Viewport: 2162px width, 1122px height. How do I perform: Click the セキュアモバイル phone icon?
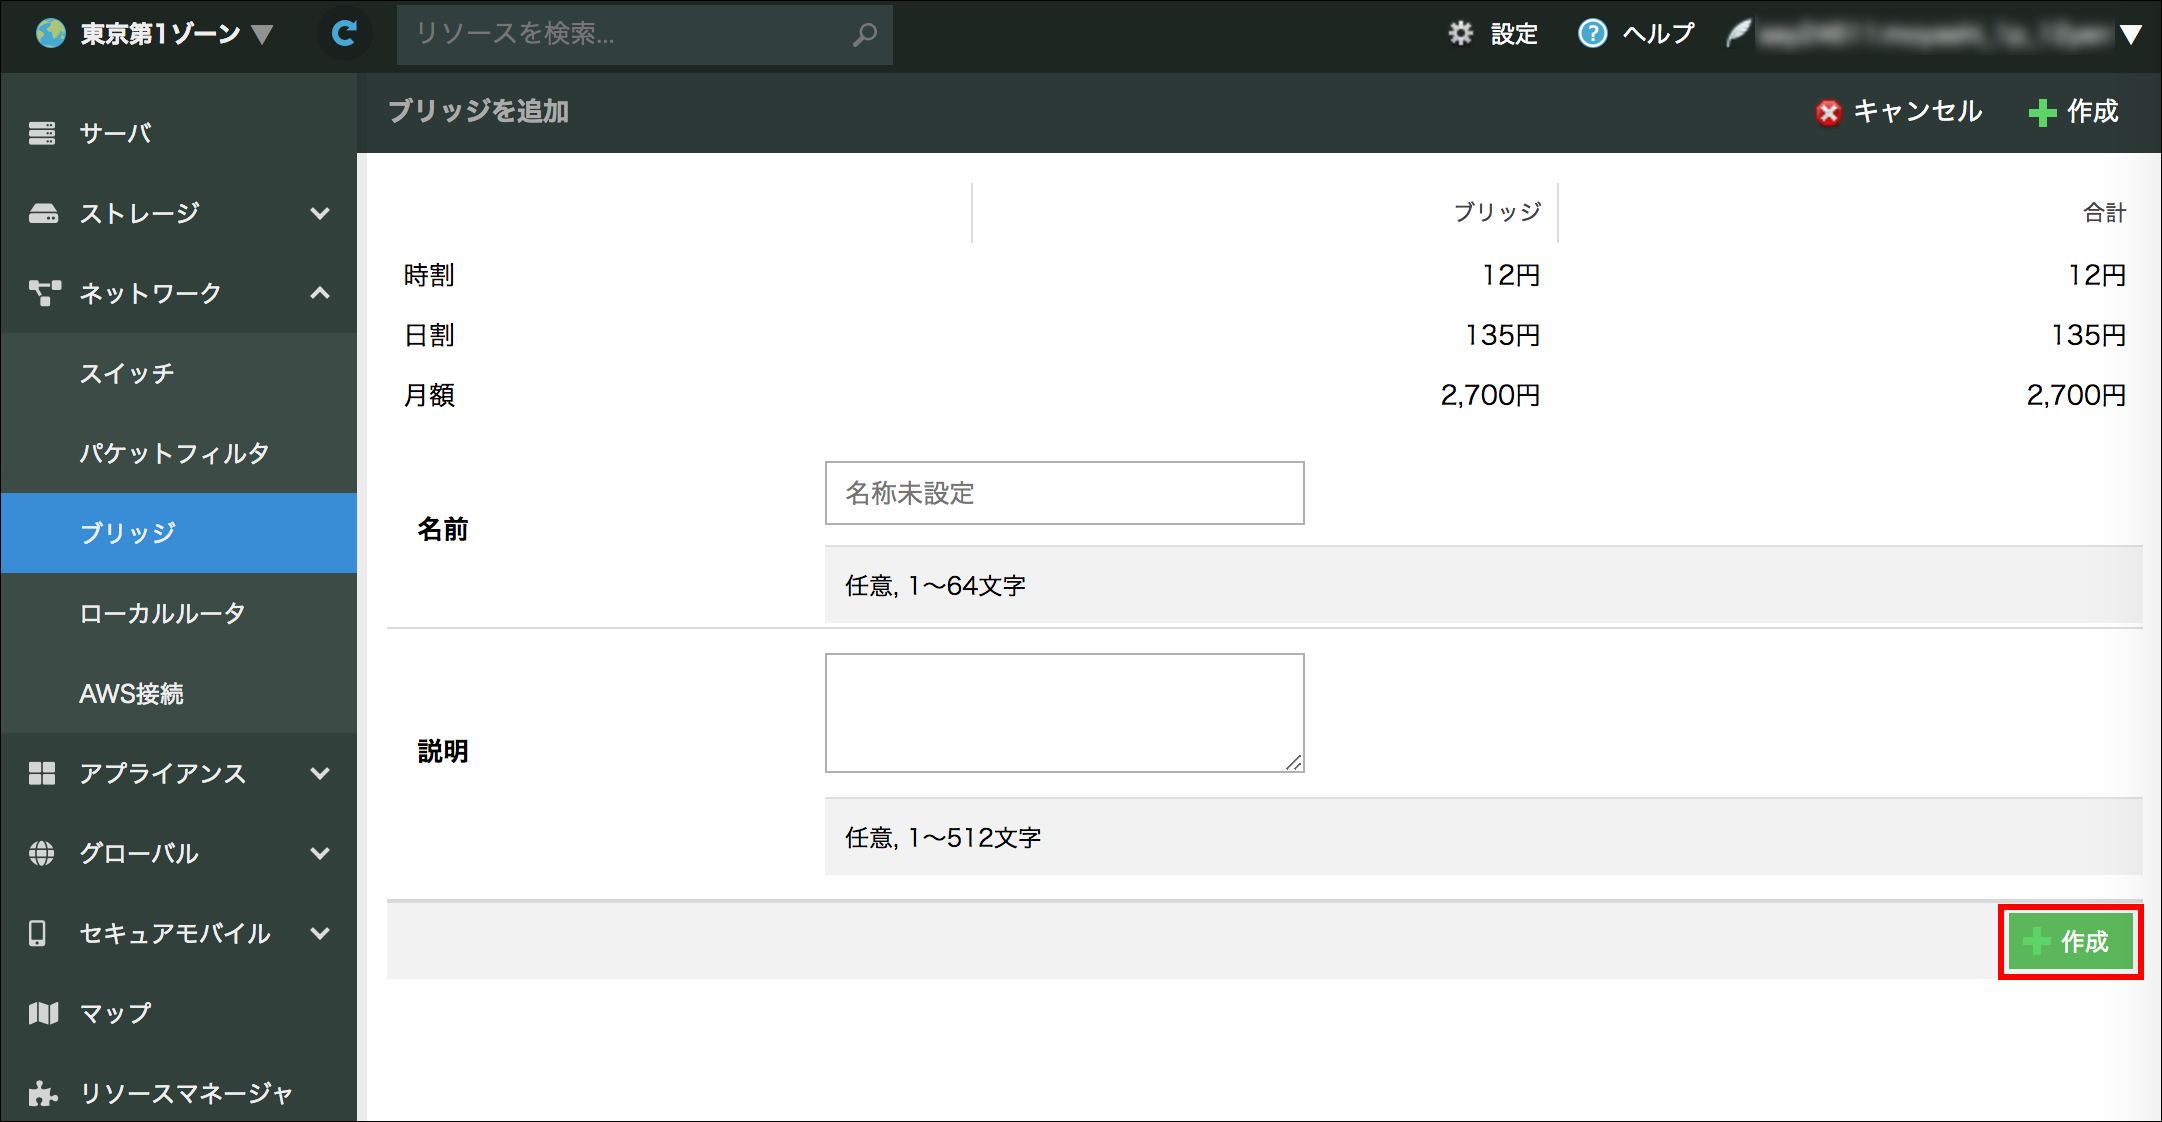(x=38, y=933)
